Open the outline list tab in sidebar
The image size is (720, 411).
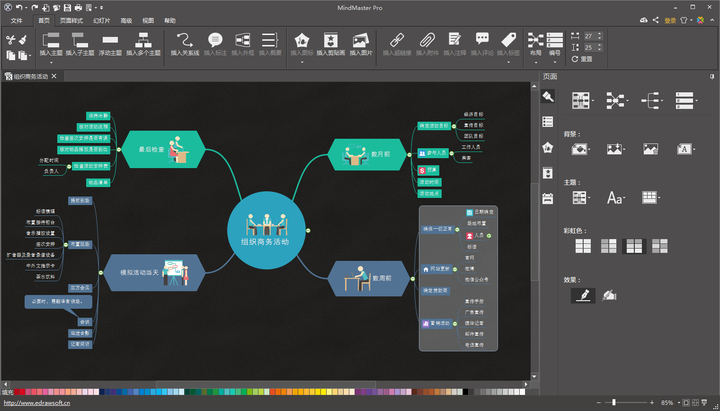pos(547,122)
